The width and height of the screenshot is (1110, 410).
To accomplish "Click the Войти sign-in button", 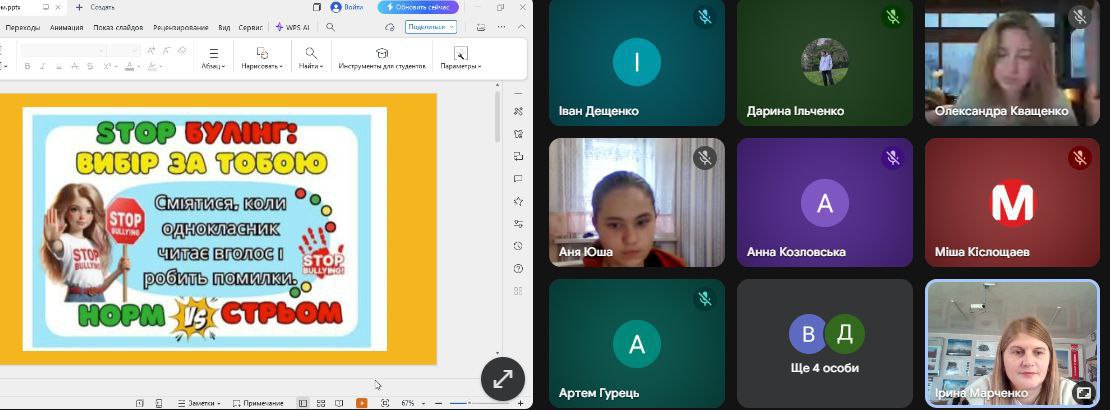I will click(346, 7).
